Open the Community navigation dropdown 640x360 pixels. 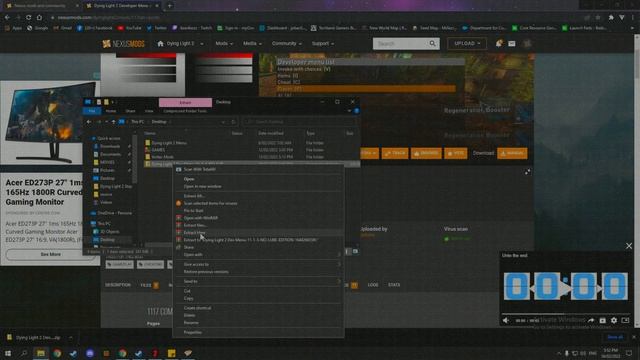pyautogui.click(x=287, y=44)
